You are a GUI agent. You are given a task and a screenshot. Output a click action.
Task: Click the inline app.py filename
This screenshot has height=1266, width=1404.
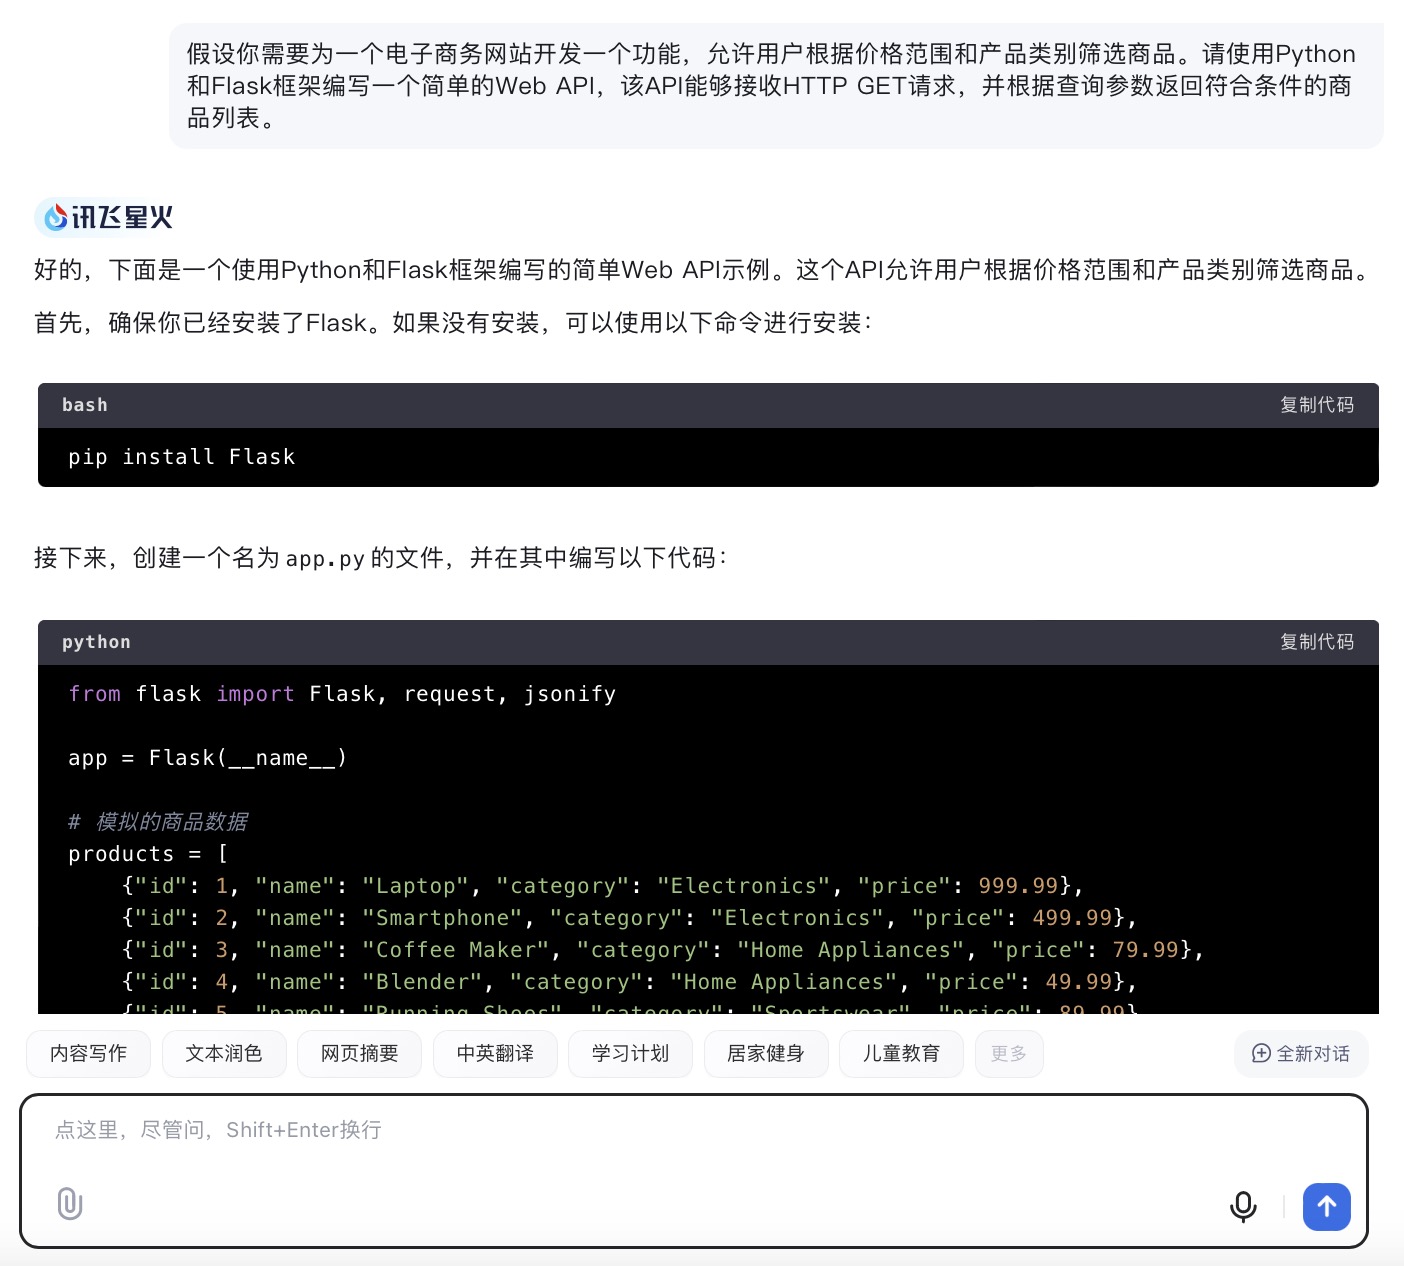[x=325, y=558]
